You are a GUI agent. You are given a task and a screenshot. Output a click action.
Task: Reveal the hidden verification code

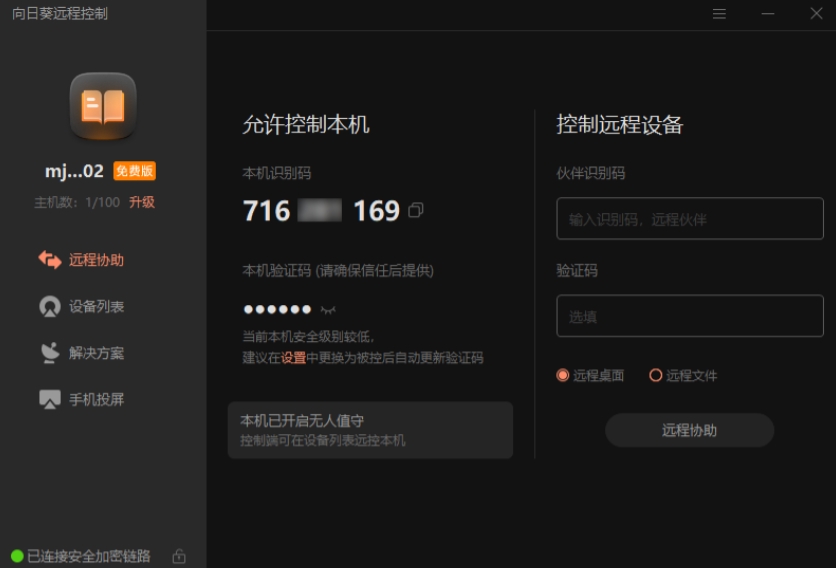pos(328,309)
